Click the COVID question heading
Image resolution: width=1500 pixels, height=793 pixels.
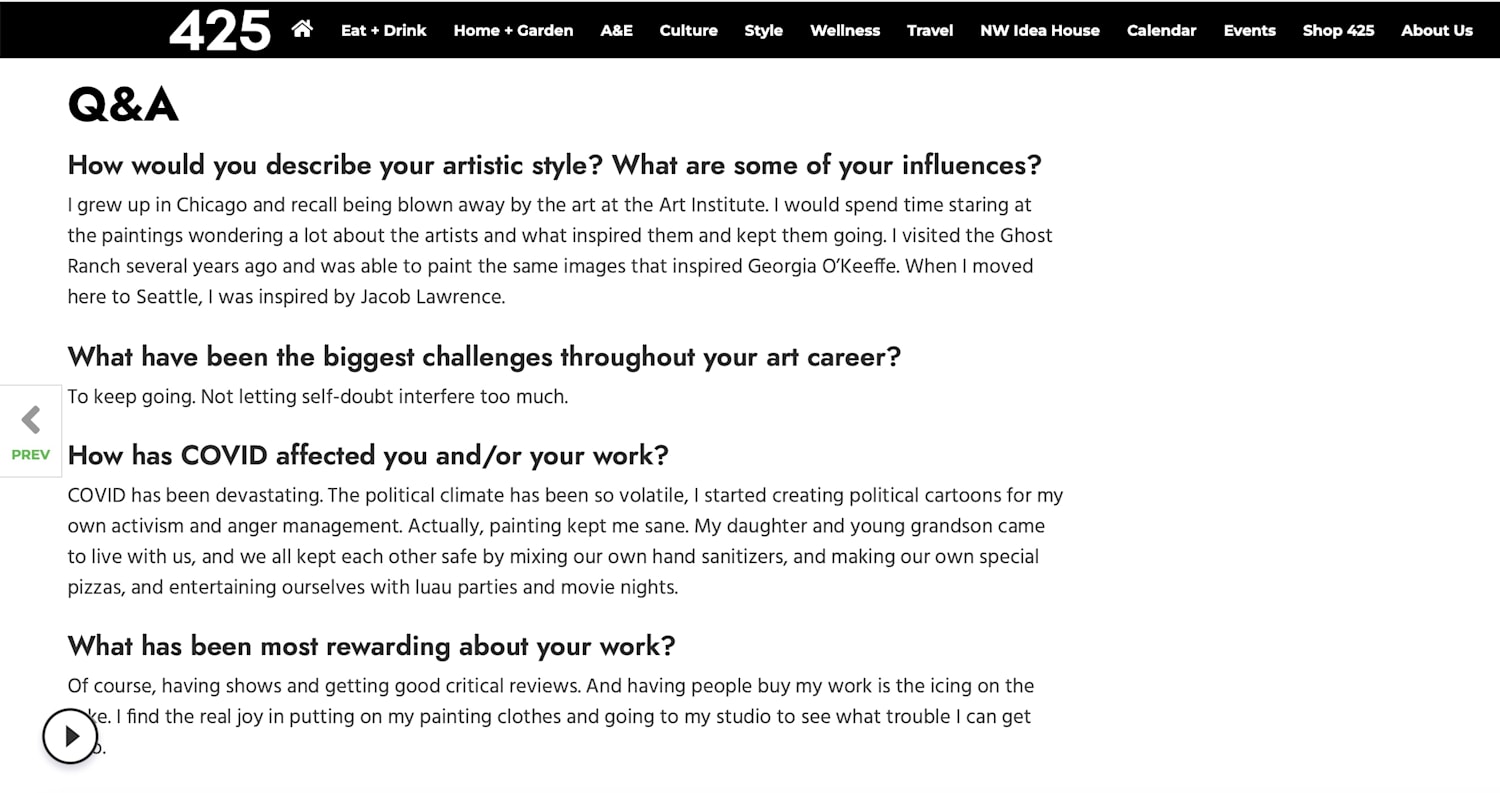(368, 456)
